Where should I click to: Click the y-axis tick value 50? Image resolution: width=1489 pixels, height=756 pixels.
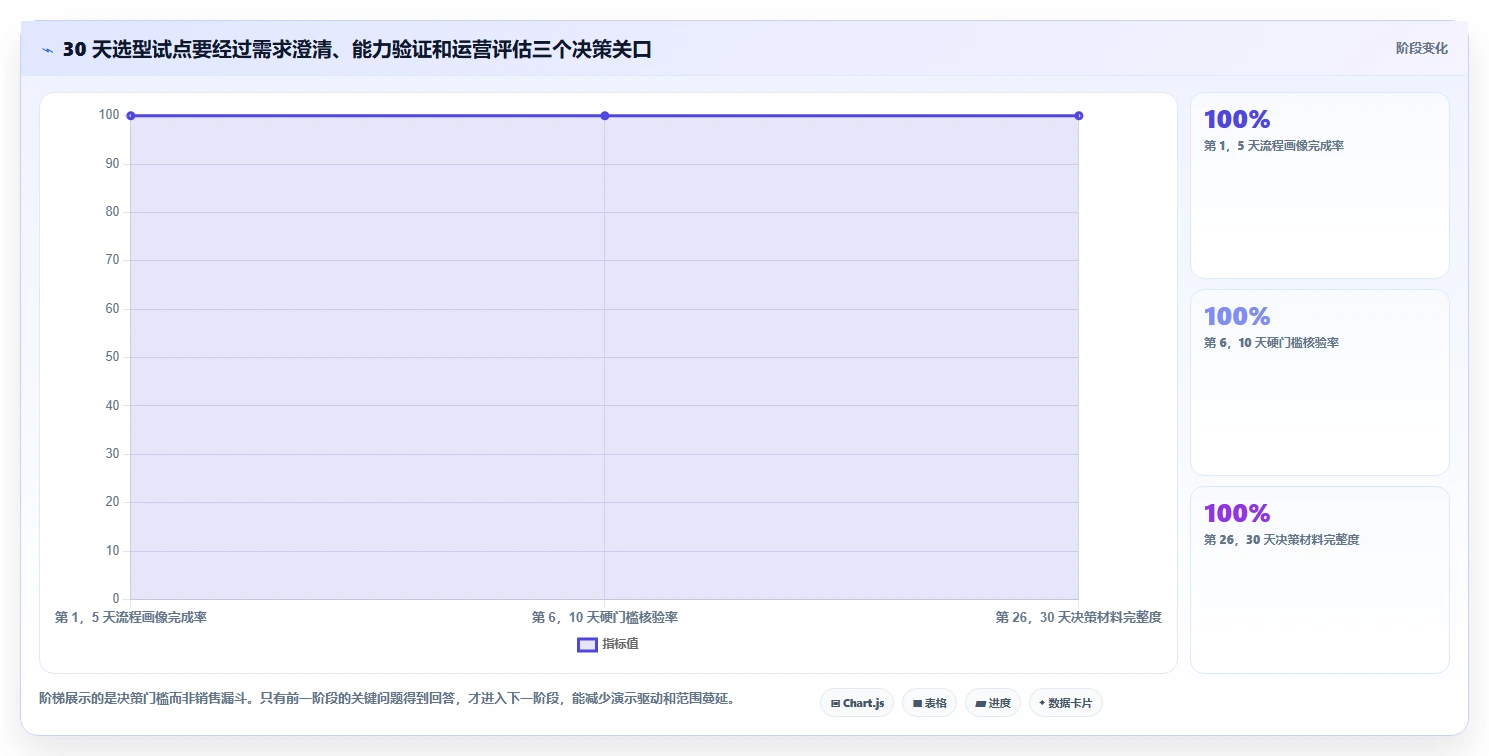coord(113,357)
